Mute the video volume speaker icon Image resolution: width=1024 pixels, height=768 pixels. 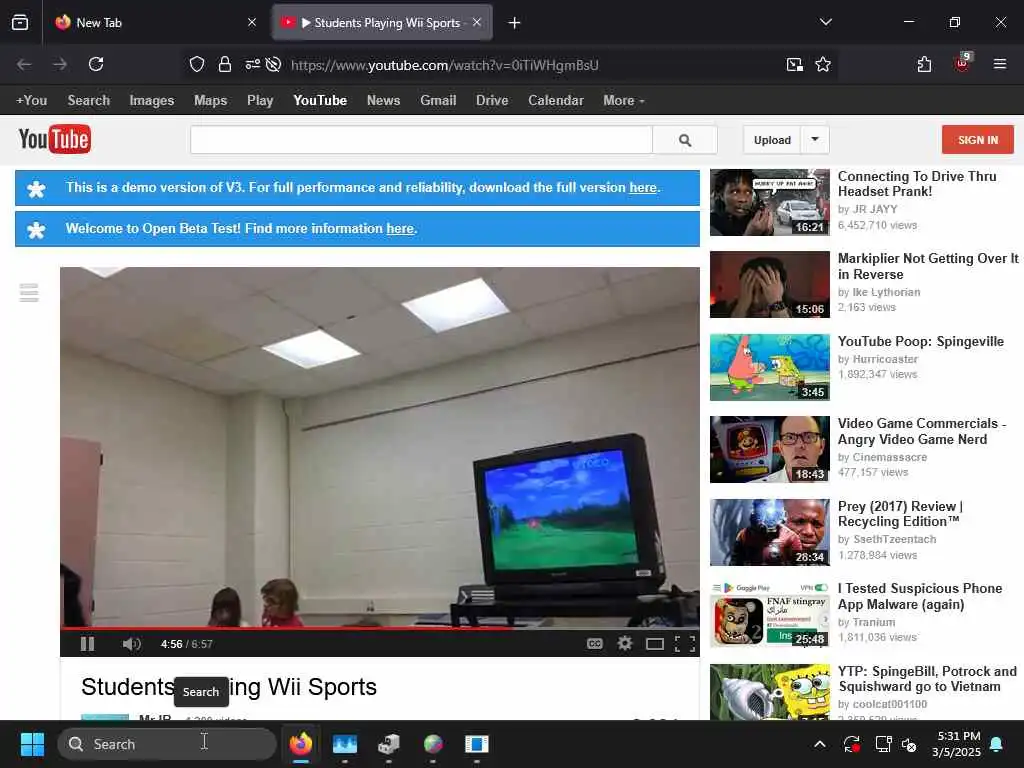pyautogui.click(x=131, y=644)
